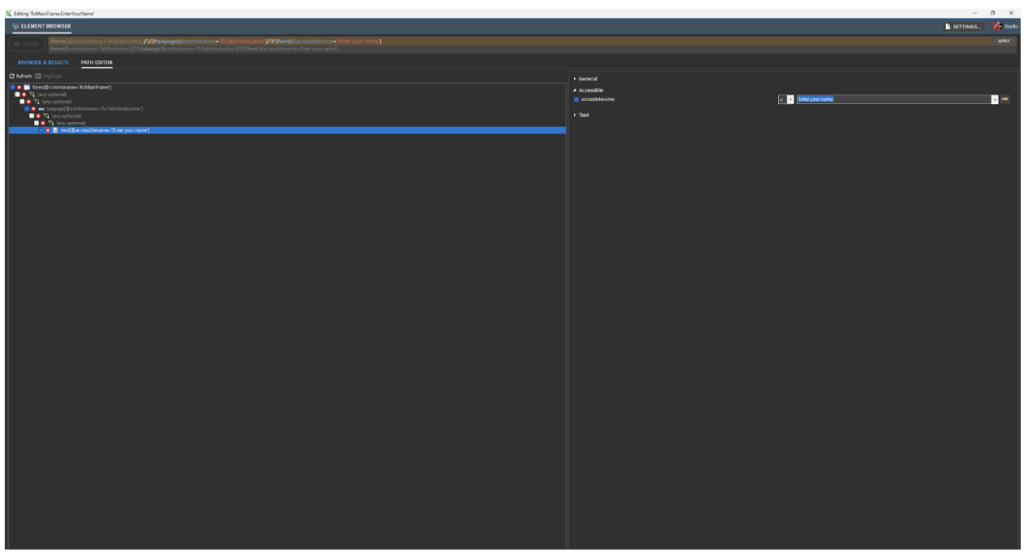Click the 'Enter your name' value field
The height and width of the screenshot is (552, 1024).
[x=893, y=99]
